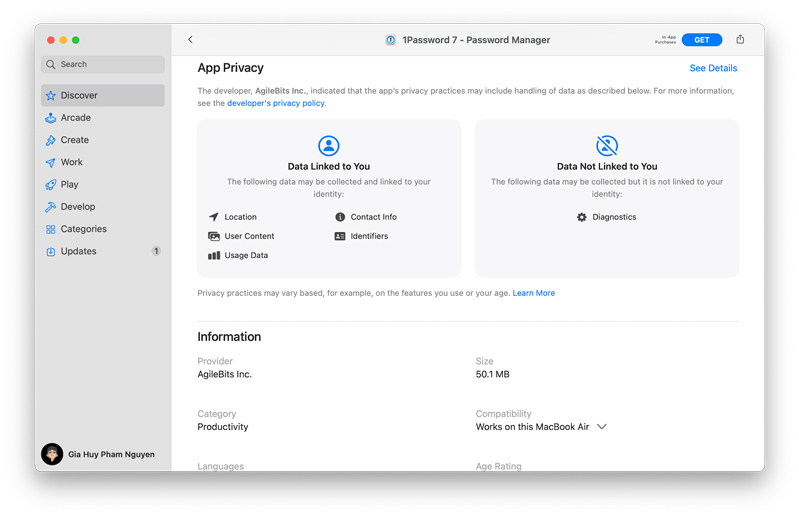Screen dimensions: 799x517
Task: Go to Arcade in sidebar
Action: (x=76, y=118)
